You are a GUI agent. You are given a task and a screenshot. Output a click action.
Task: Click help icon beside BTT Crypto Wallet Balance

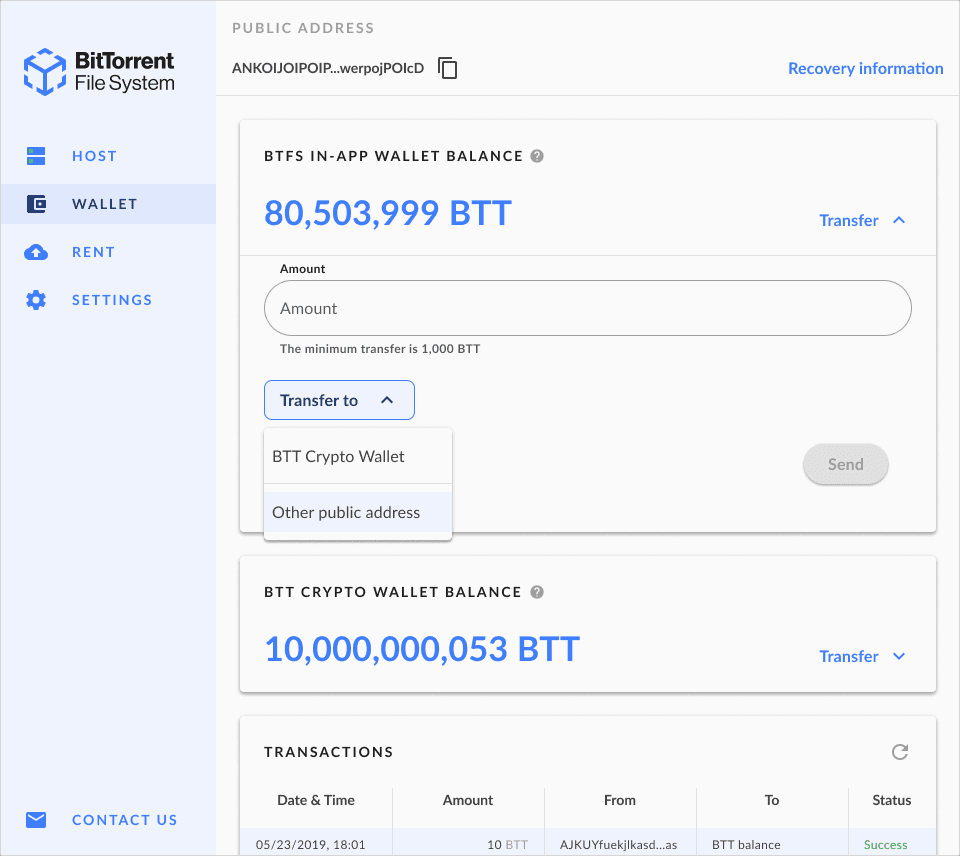pyautogui.click(x=537, y=592)
